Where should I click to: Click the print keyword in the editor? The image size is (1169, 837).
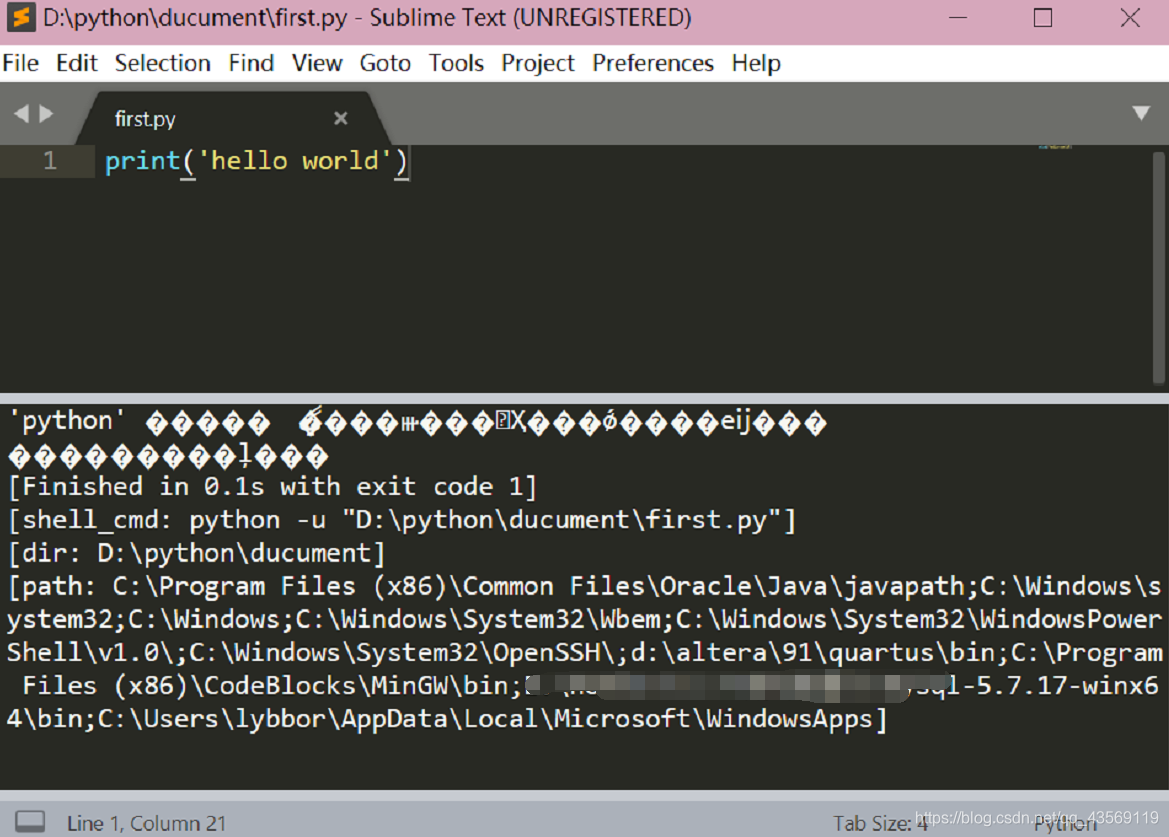coord(142,161)
